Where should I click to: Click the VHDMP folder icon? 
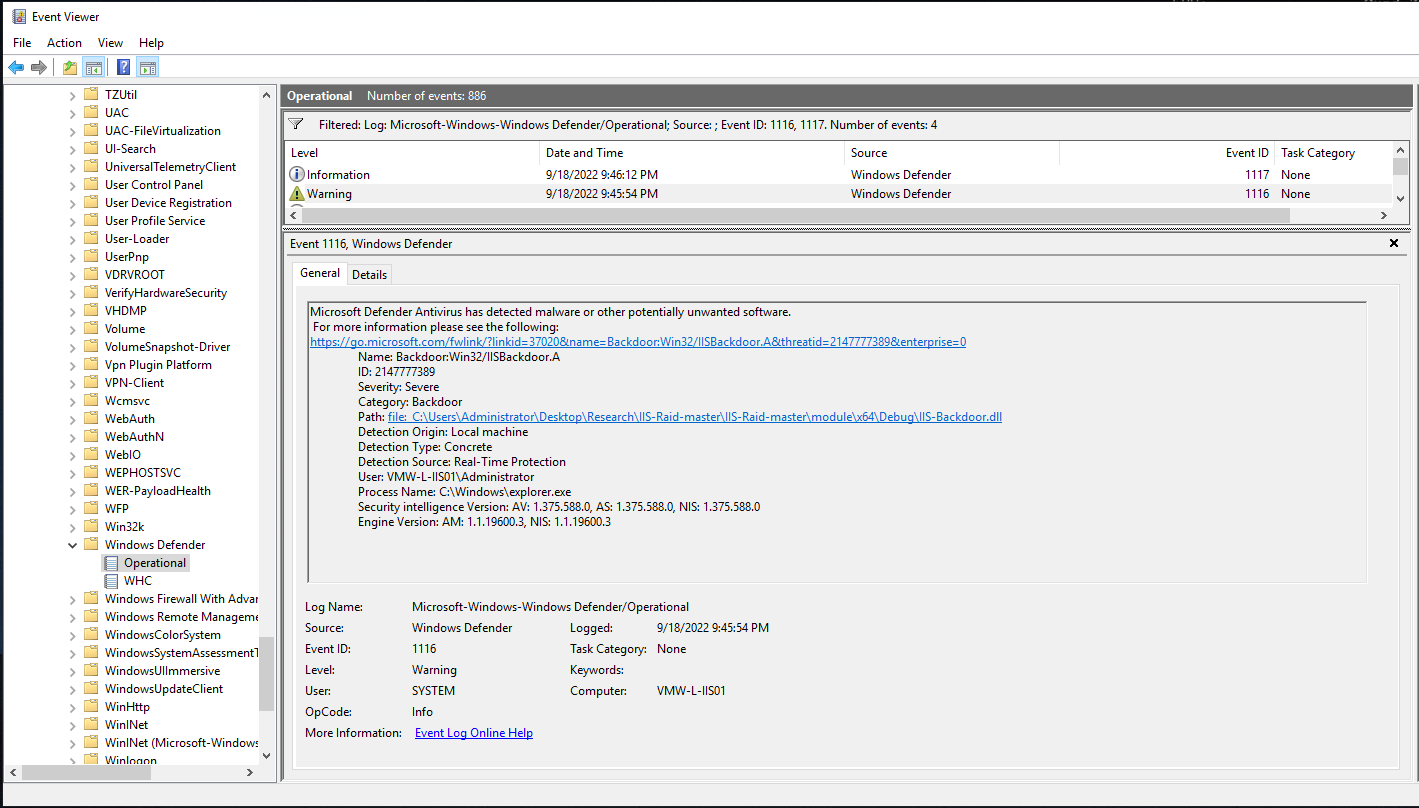tap(91, 311)
